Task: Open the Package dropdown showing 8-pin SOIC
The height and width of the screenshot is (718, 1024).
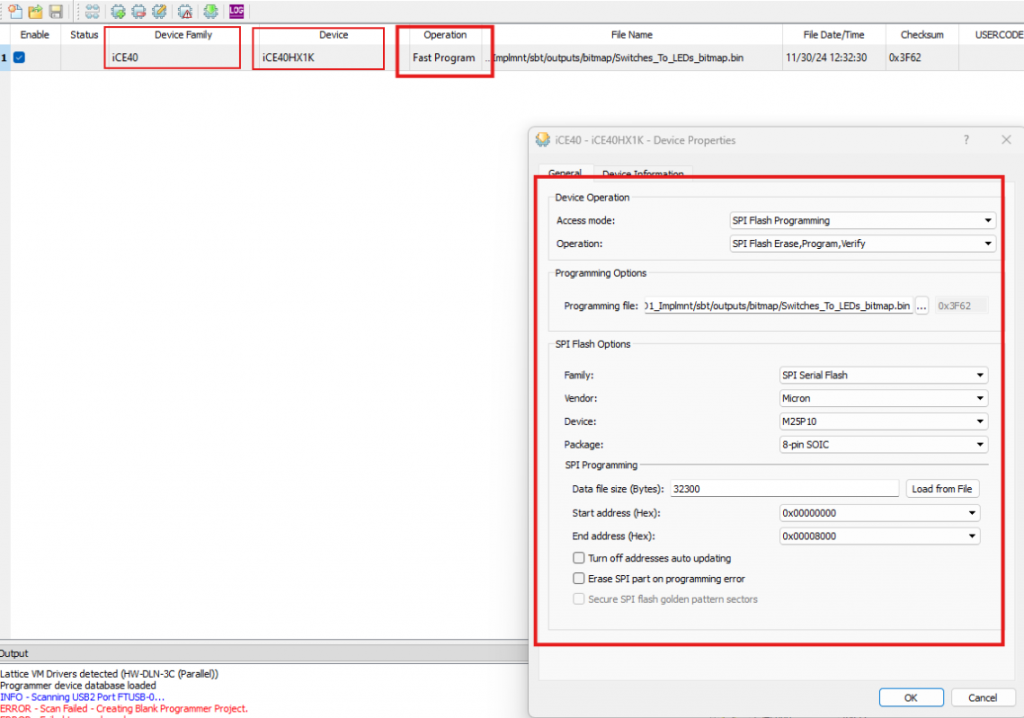Action: coord(884,444)
